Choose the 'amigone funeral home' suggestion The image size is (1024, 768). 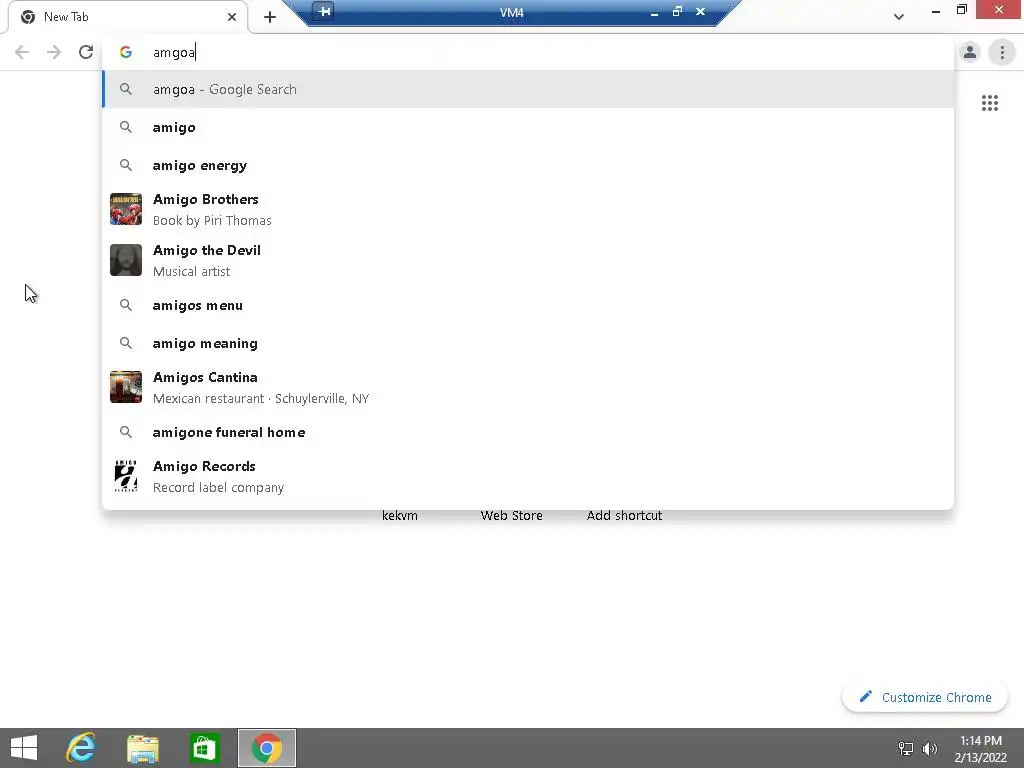click(x=528, y=432)
